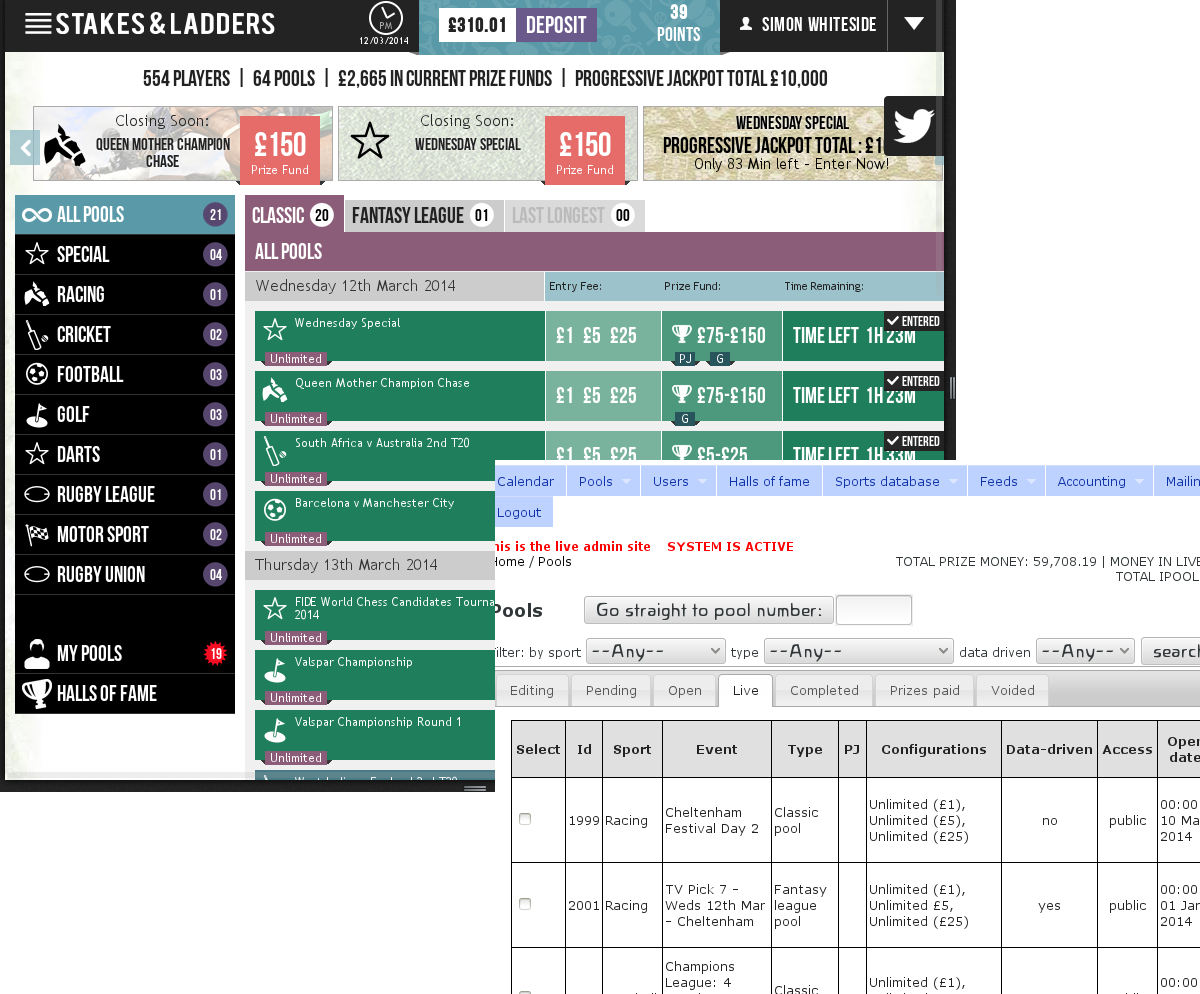Open My Pools in the sidebar
This screenshot has width=1200, height=994.
[125, 654]
